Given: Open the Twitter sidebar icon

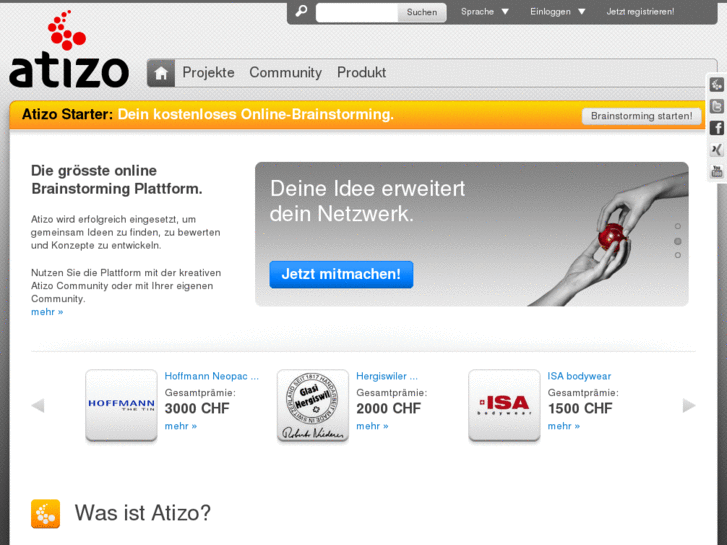Looking at the screenshot, I should point(717,106).
